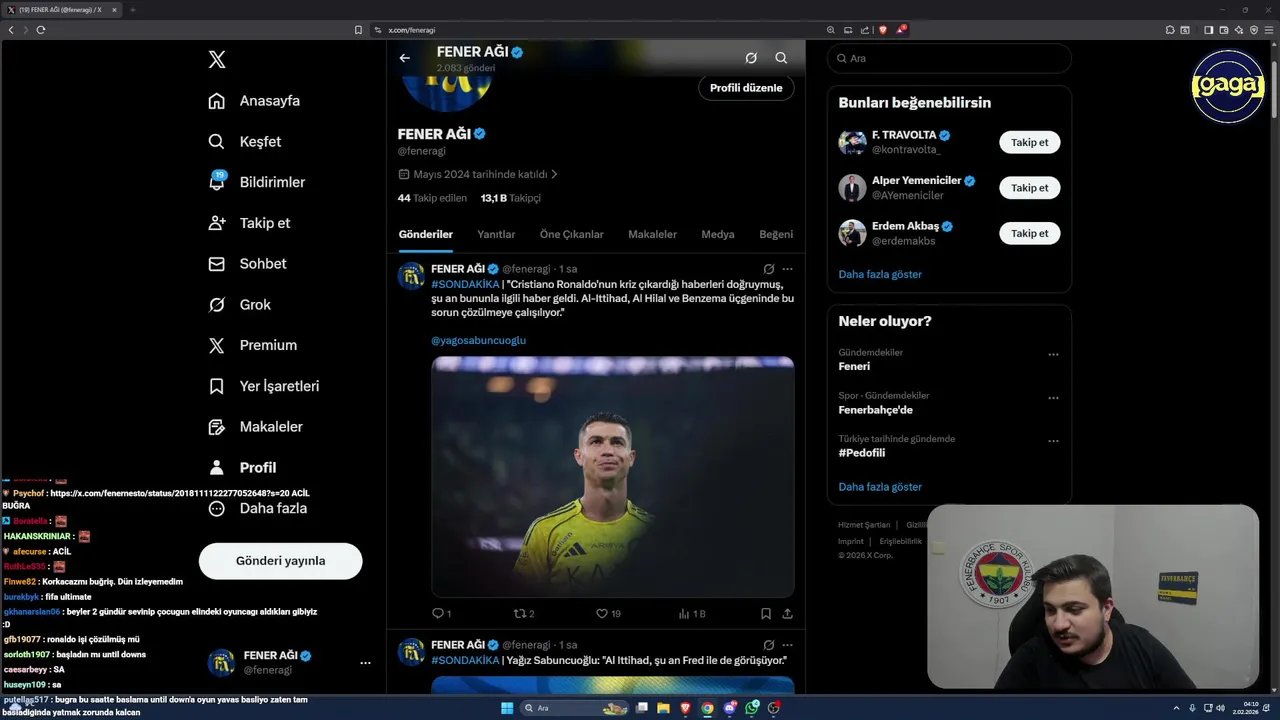Reply to the Ronaldo post
Image resolution: width=1280 pixels, height=720 pixels.
coord(441,613)
